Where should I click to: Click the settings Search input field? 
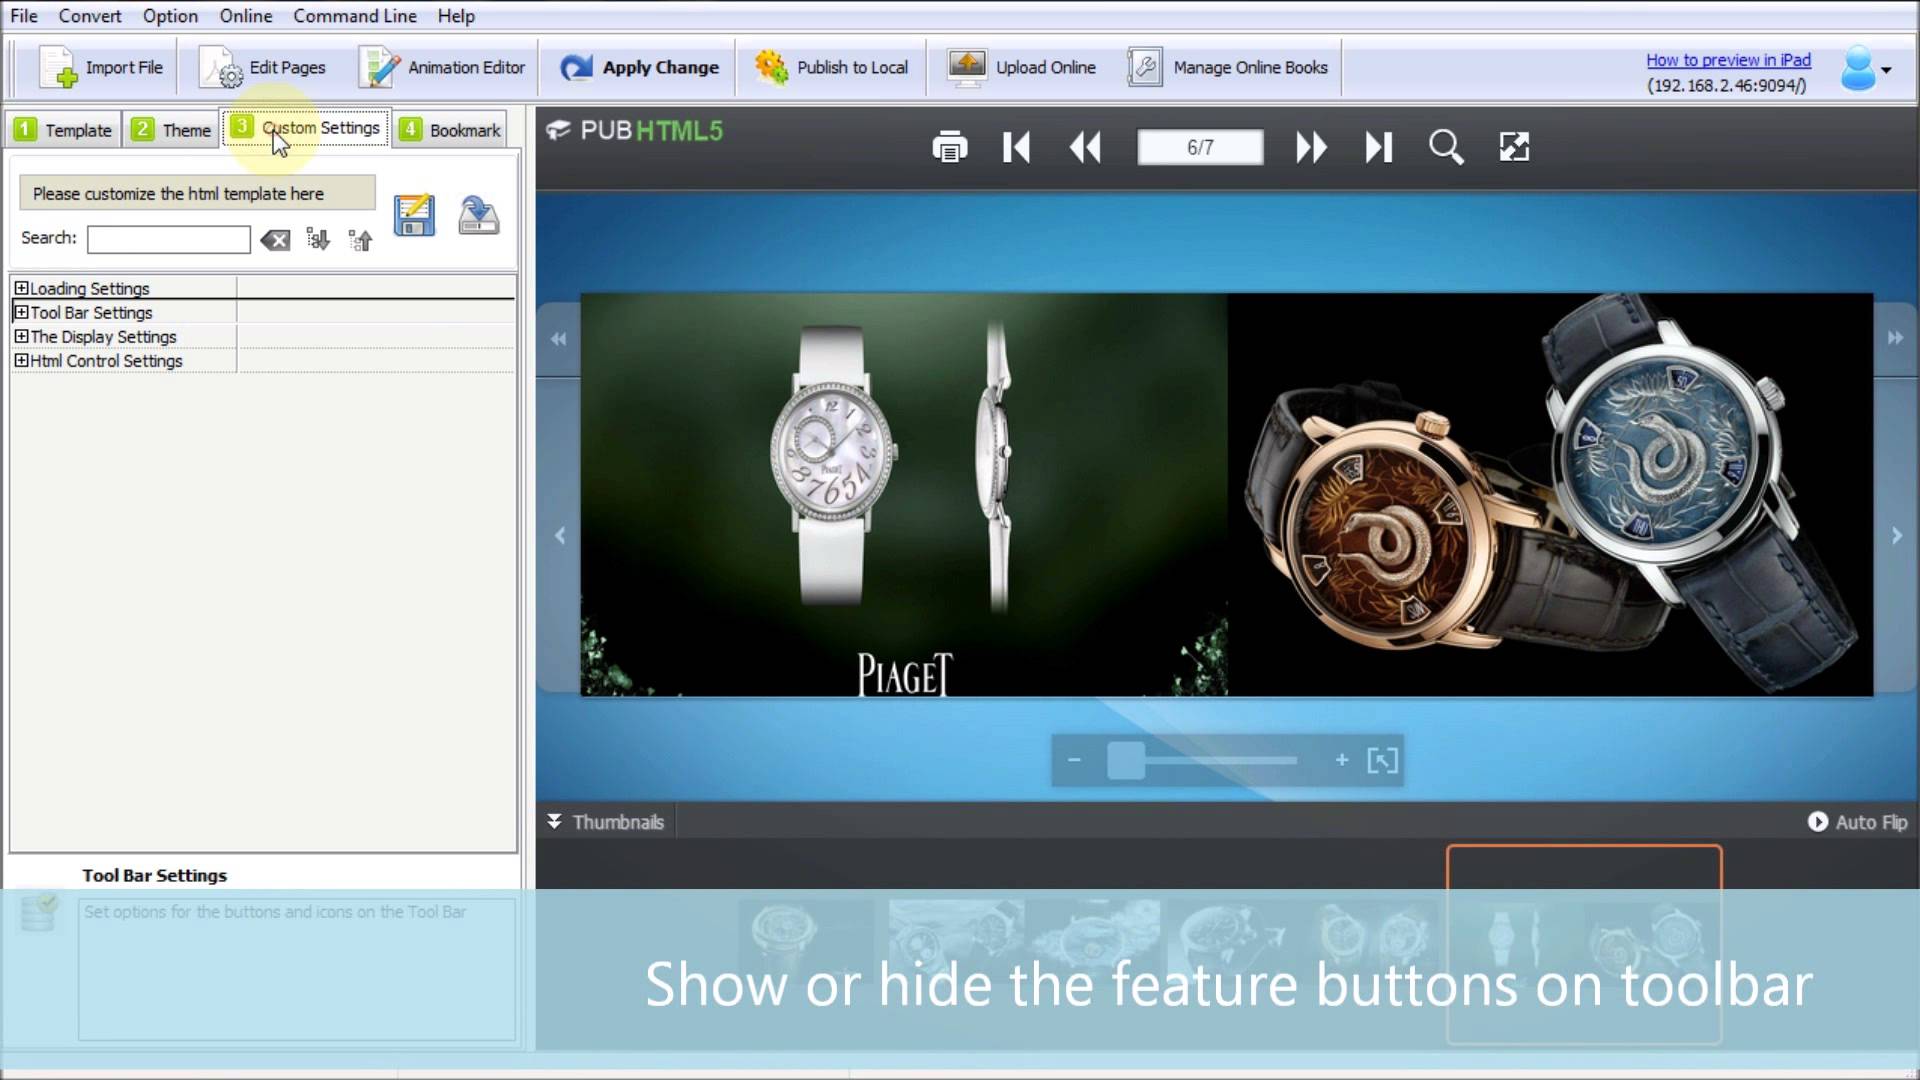coord(168,239)
